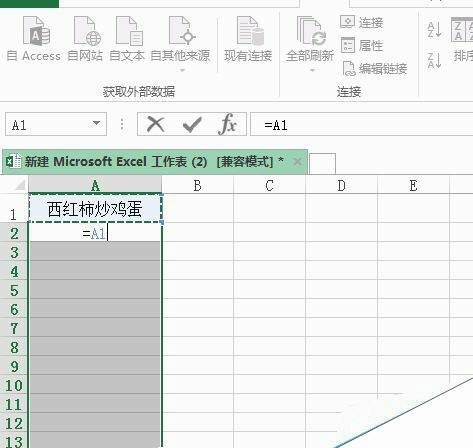The height and width of the screenshot is (448, 473).
Task: Open existing connections (现有连接)
Action: click(248, 39)
